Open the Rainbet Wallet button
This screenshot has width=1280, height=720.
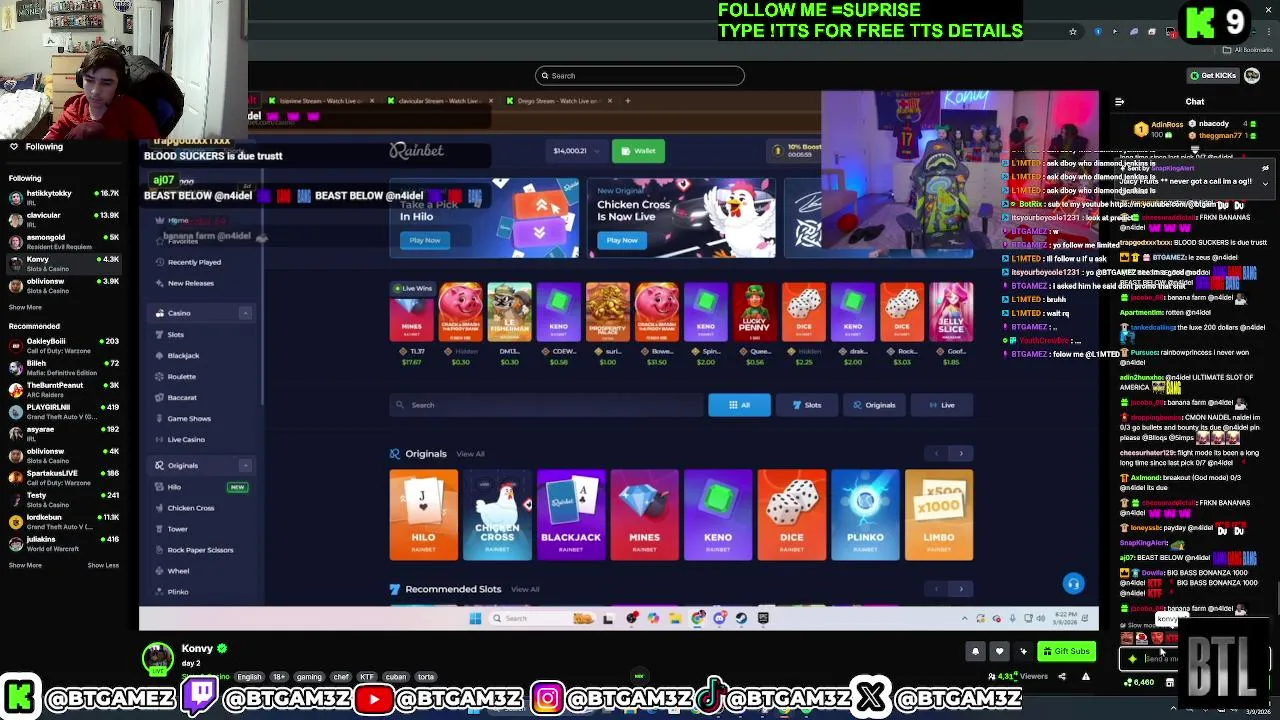coord(638,151)
